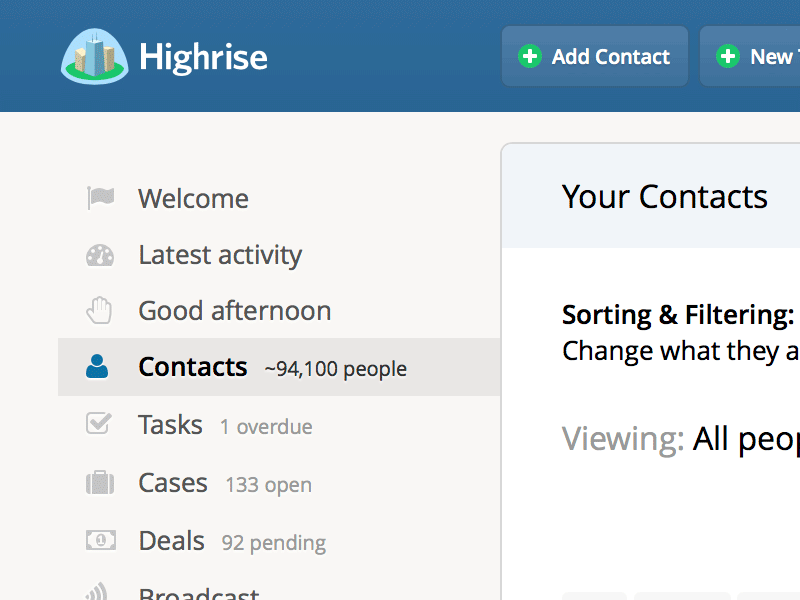The width and height of the screenshot is (800, 600).
Task: Click the Good afternoon hand icon
Action: pos(100,311)
